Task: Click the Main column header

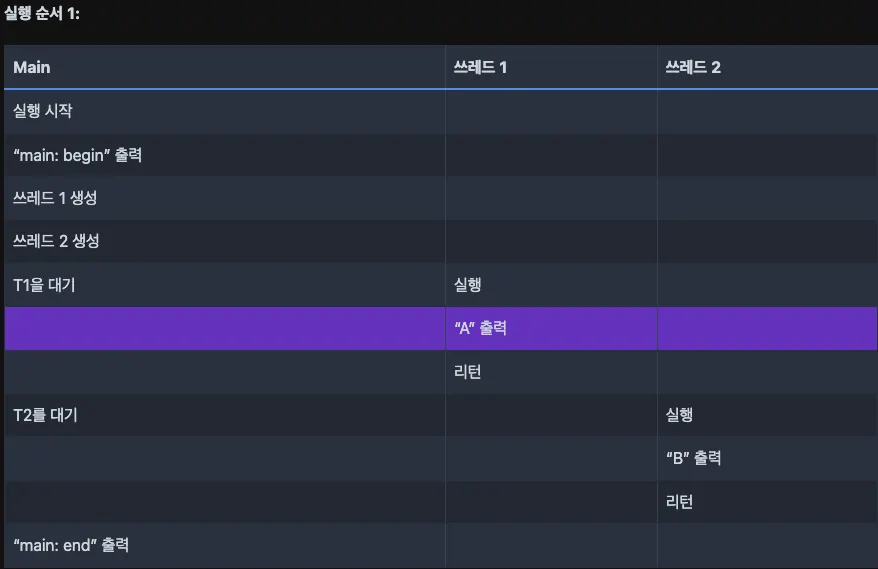Action: [x=225, y=67]
